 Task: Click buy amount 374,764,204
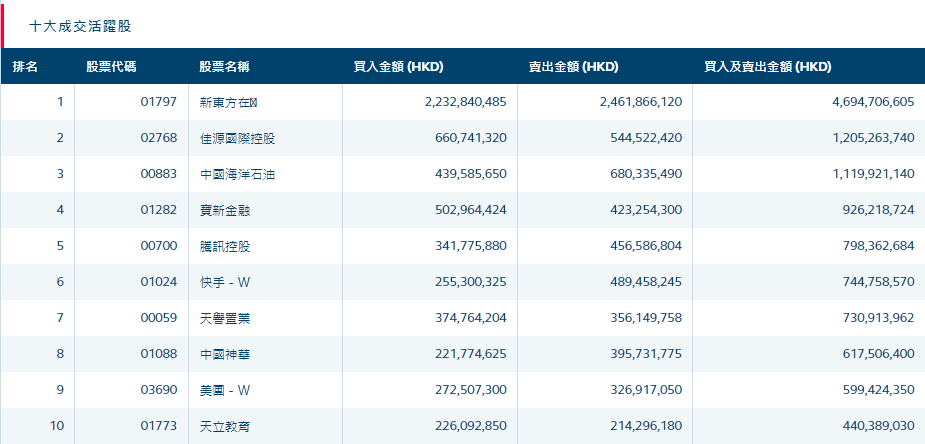[471, 318]
